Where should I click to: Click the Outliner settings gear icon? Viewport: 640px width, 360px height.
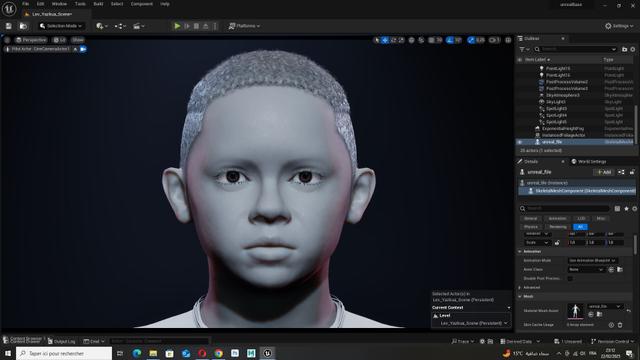tap(633, 49)
